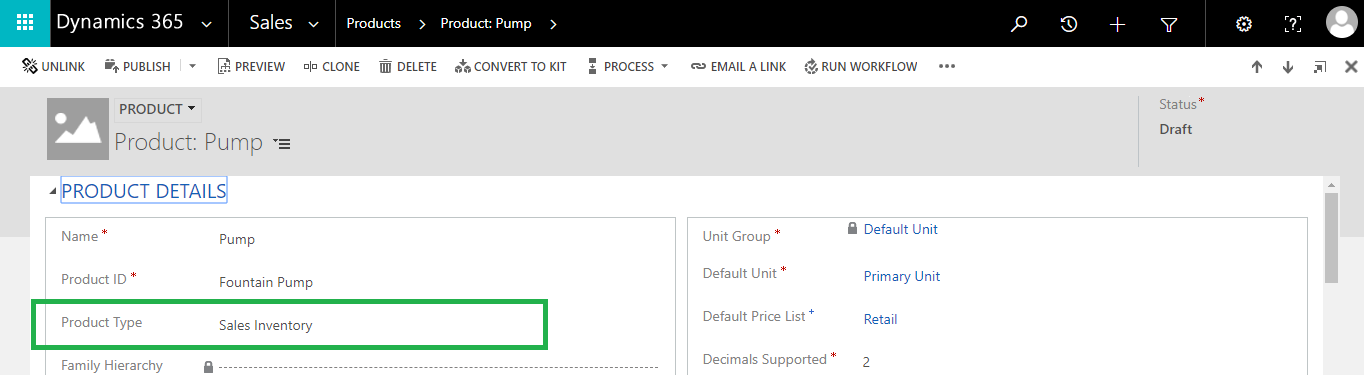Click the Unlink command

[x=54, y=67]
